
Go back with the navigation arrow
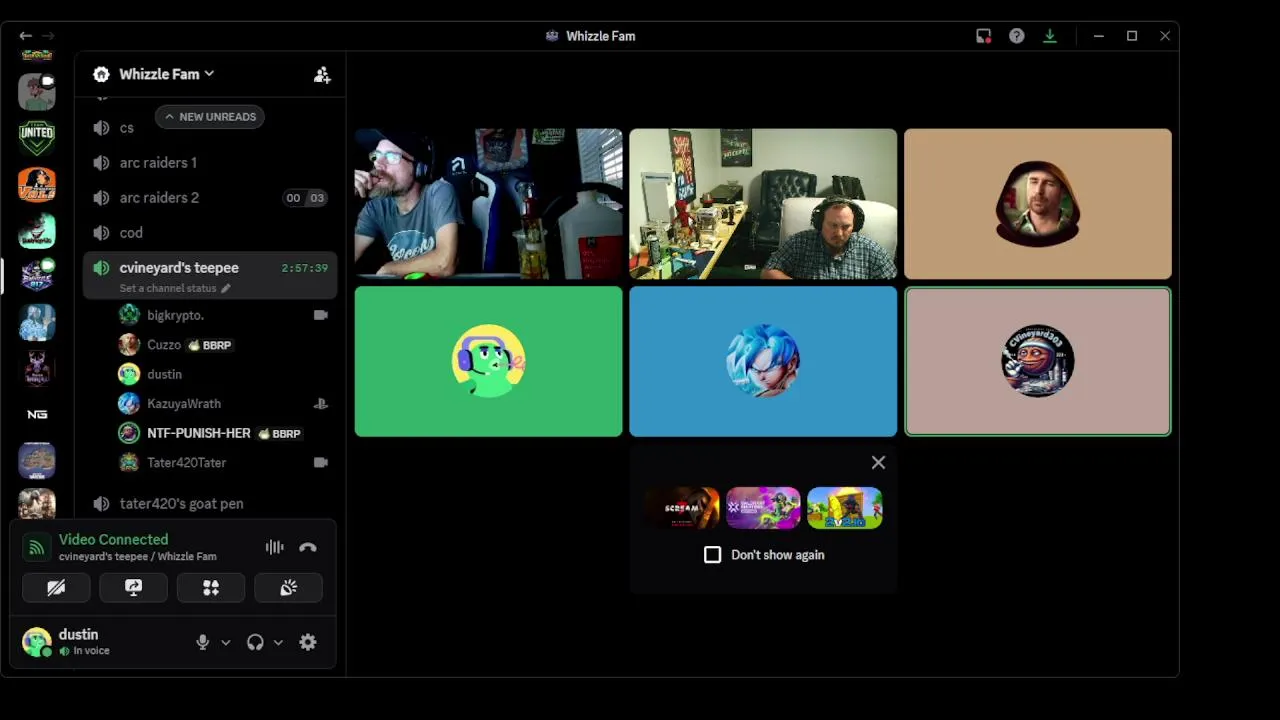26,36
